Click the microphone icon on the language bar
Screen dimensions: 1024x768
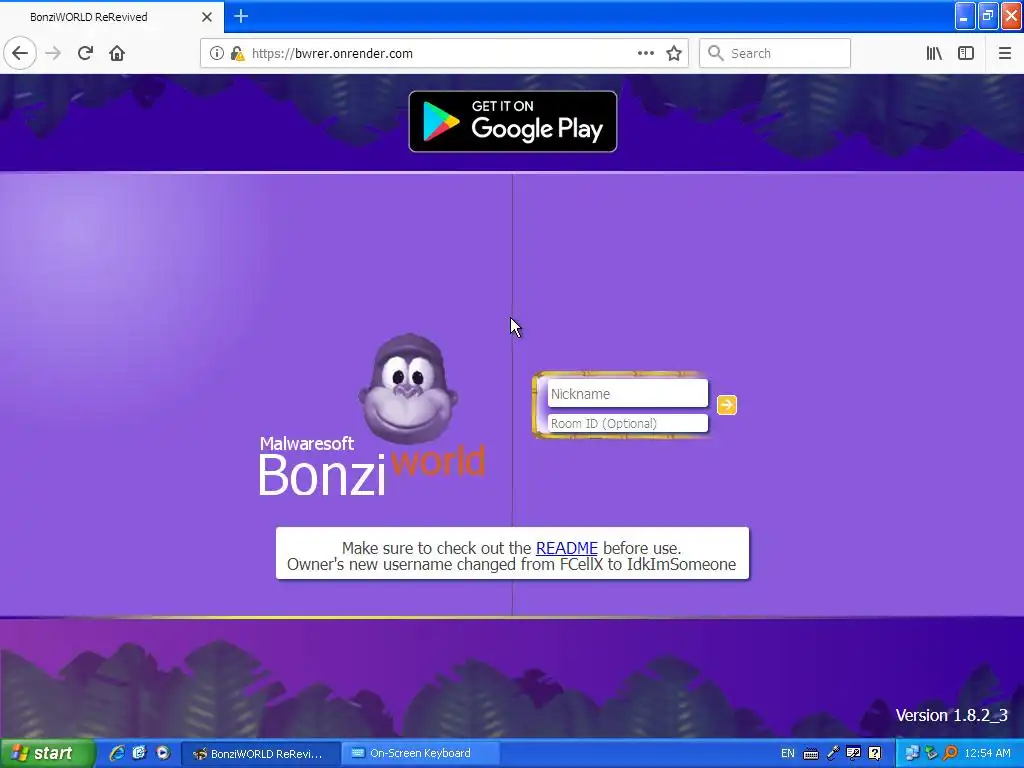pyautogui.click(x=833, y=754)
